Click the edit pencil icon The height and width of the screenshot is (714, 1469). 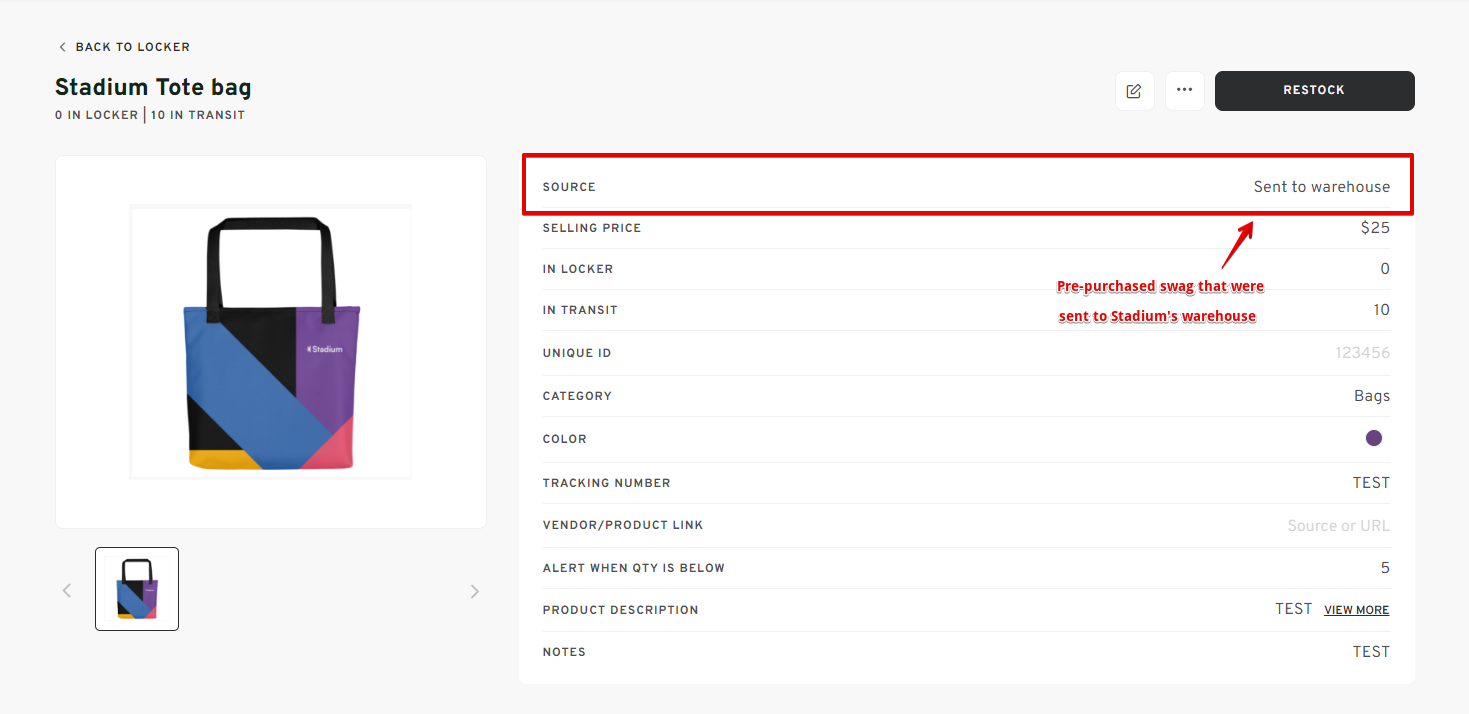pyautogui.click(x=1134, y=91)
